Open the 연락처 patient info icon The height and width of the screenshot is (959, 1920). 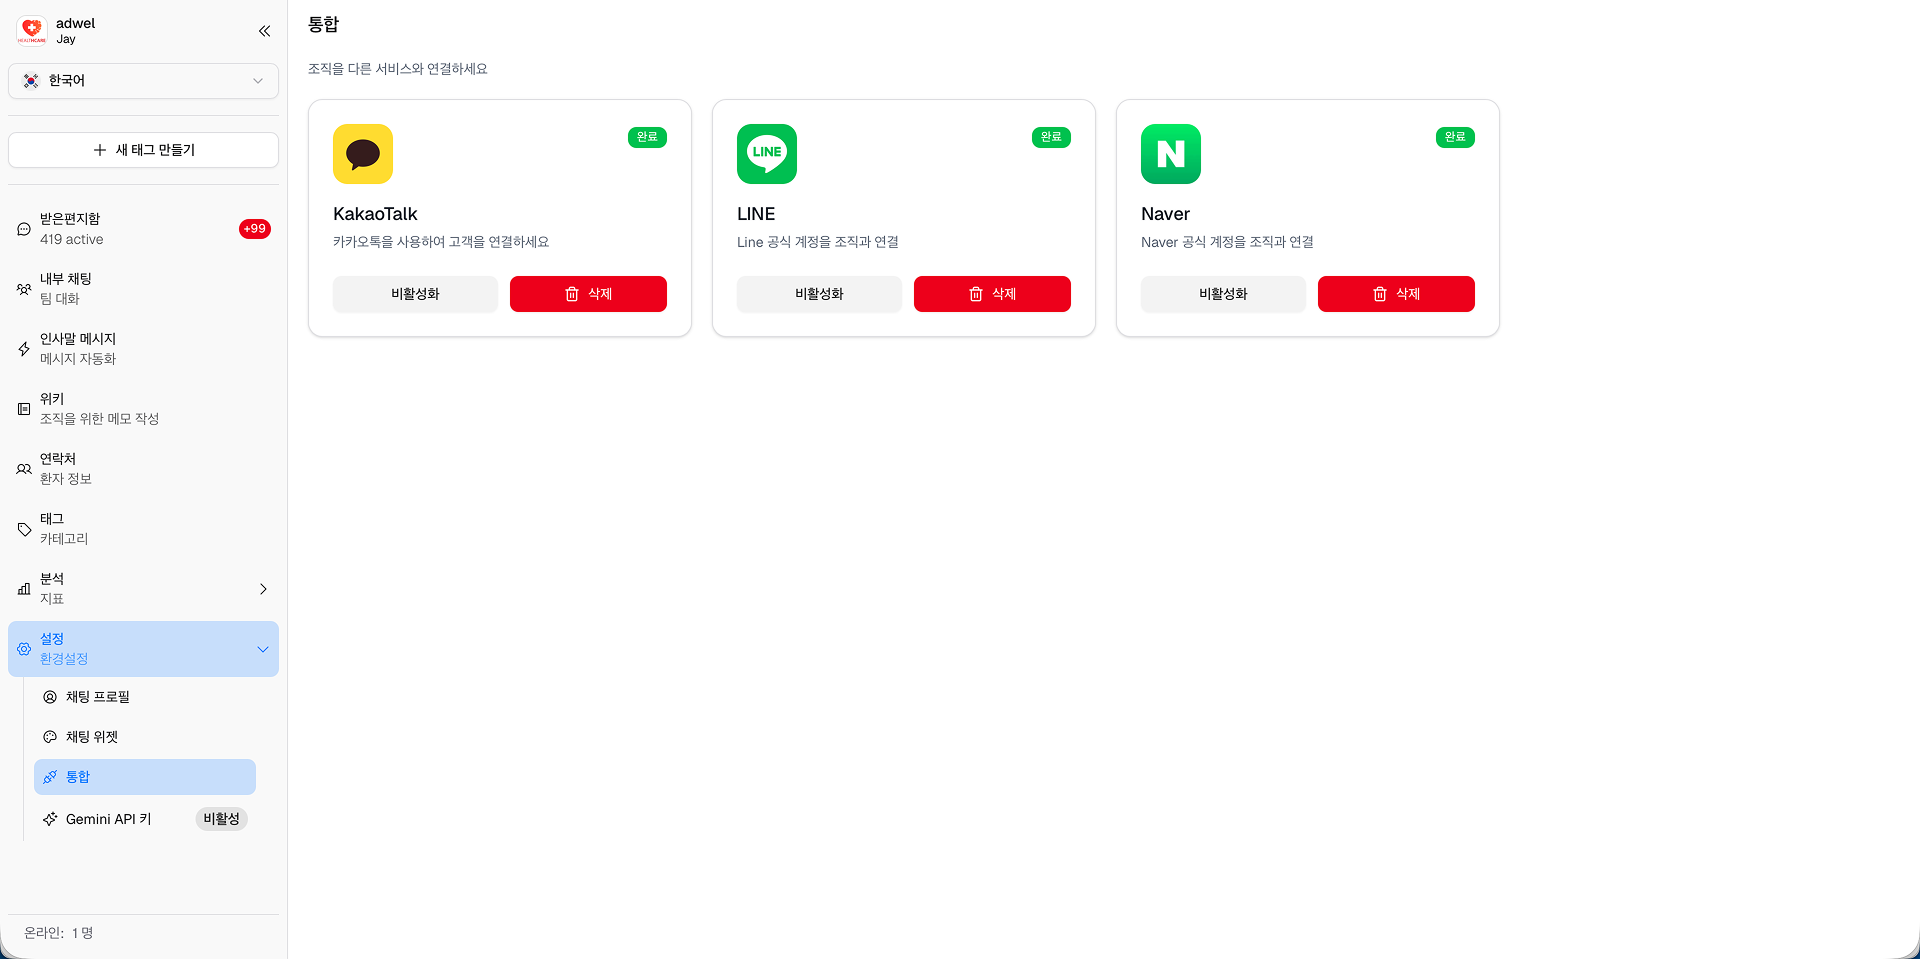[x=23, y=469]
